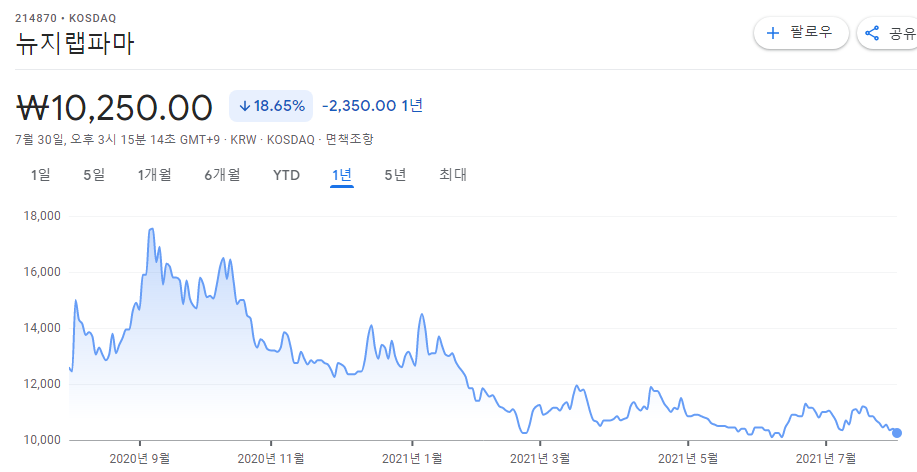Select the 6개월 range tab
Viewport: 917px width, 472px height.
click(x=222, y=175)
